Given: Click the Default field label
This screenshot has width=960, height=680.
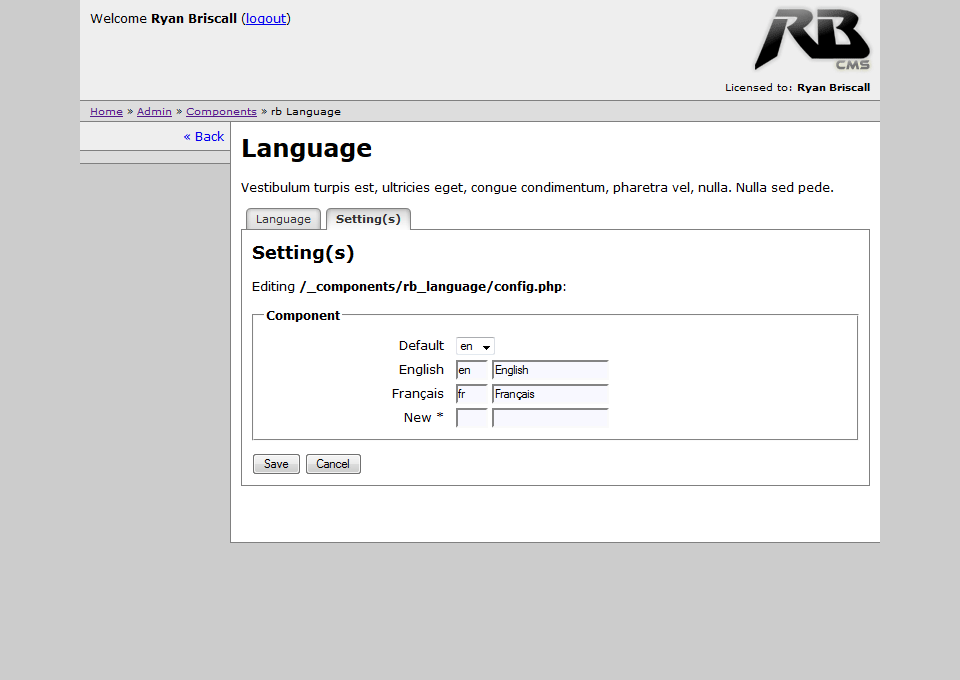Looking at the screenshot, I should 421,346.
